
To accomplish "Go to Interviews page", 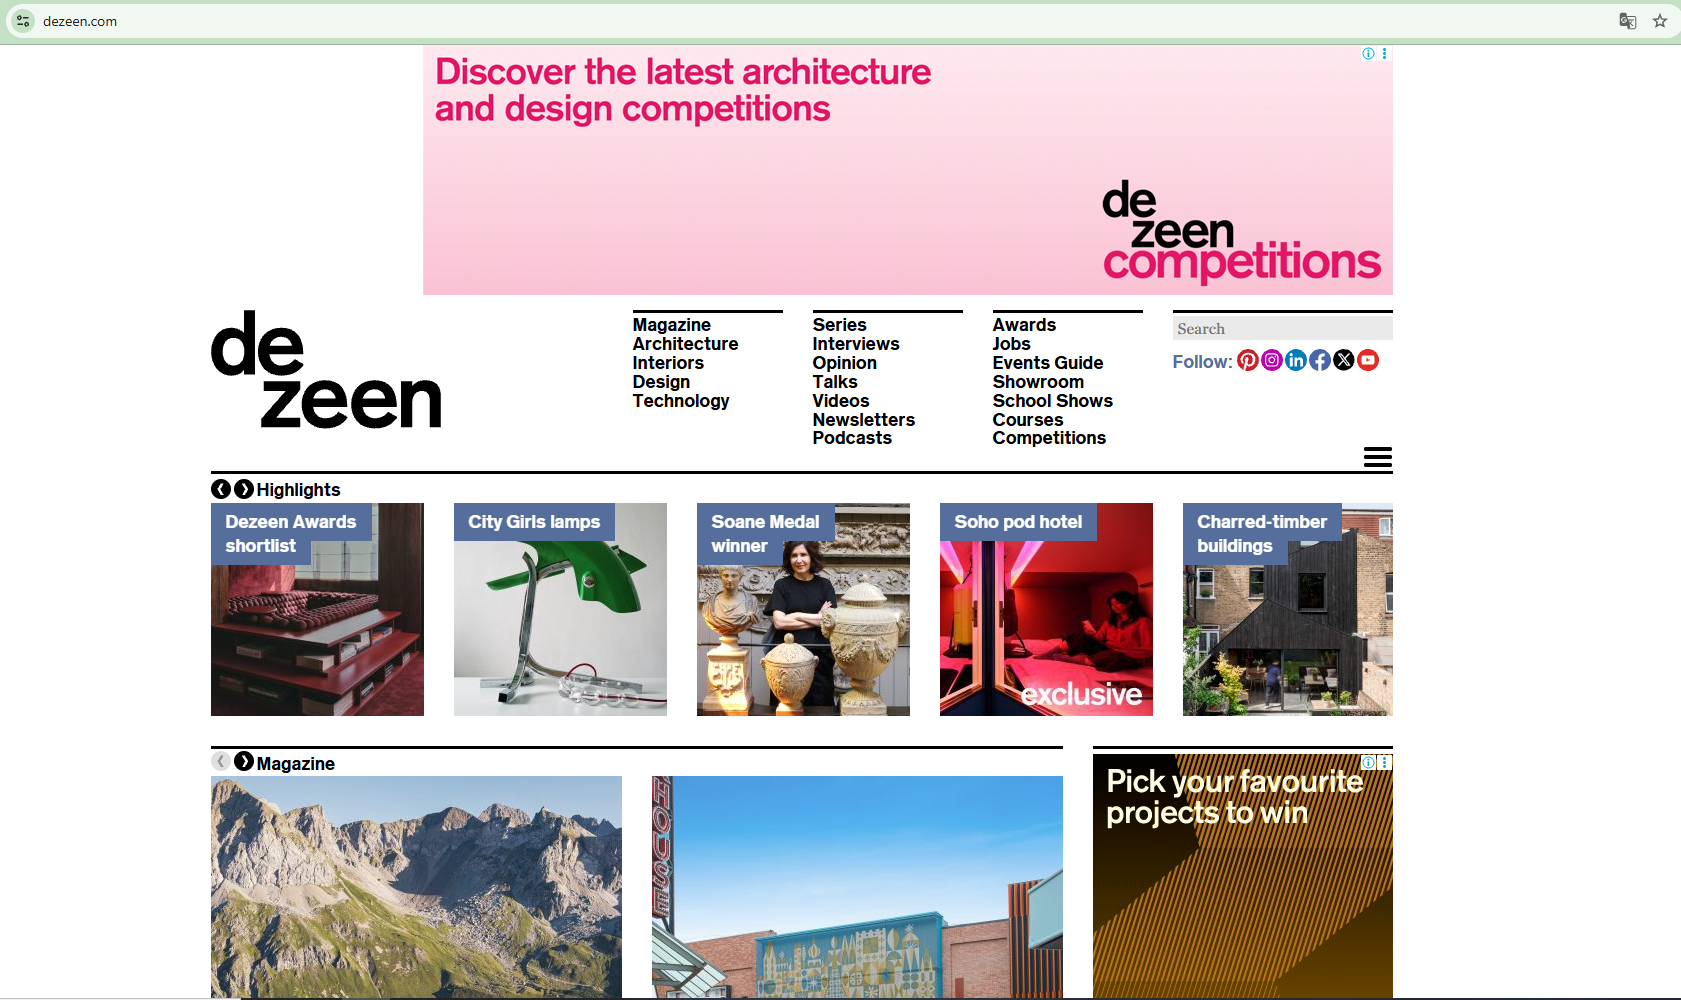I will pyautogui.click(x=856, y=344).
